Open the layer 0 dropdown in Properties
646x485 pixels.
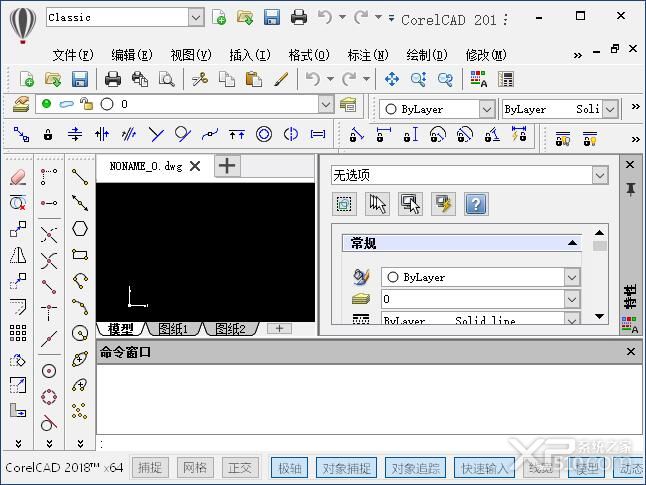point(571,299)
